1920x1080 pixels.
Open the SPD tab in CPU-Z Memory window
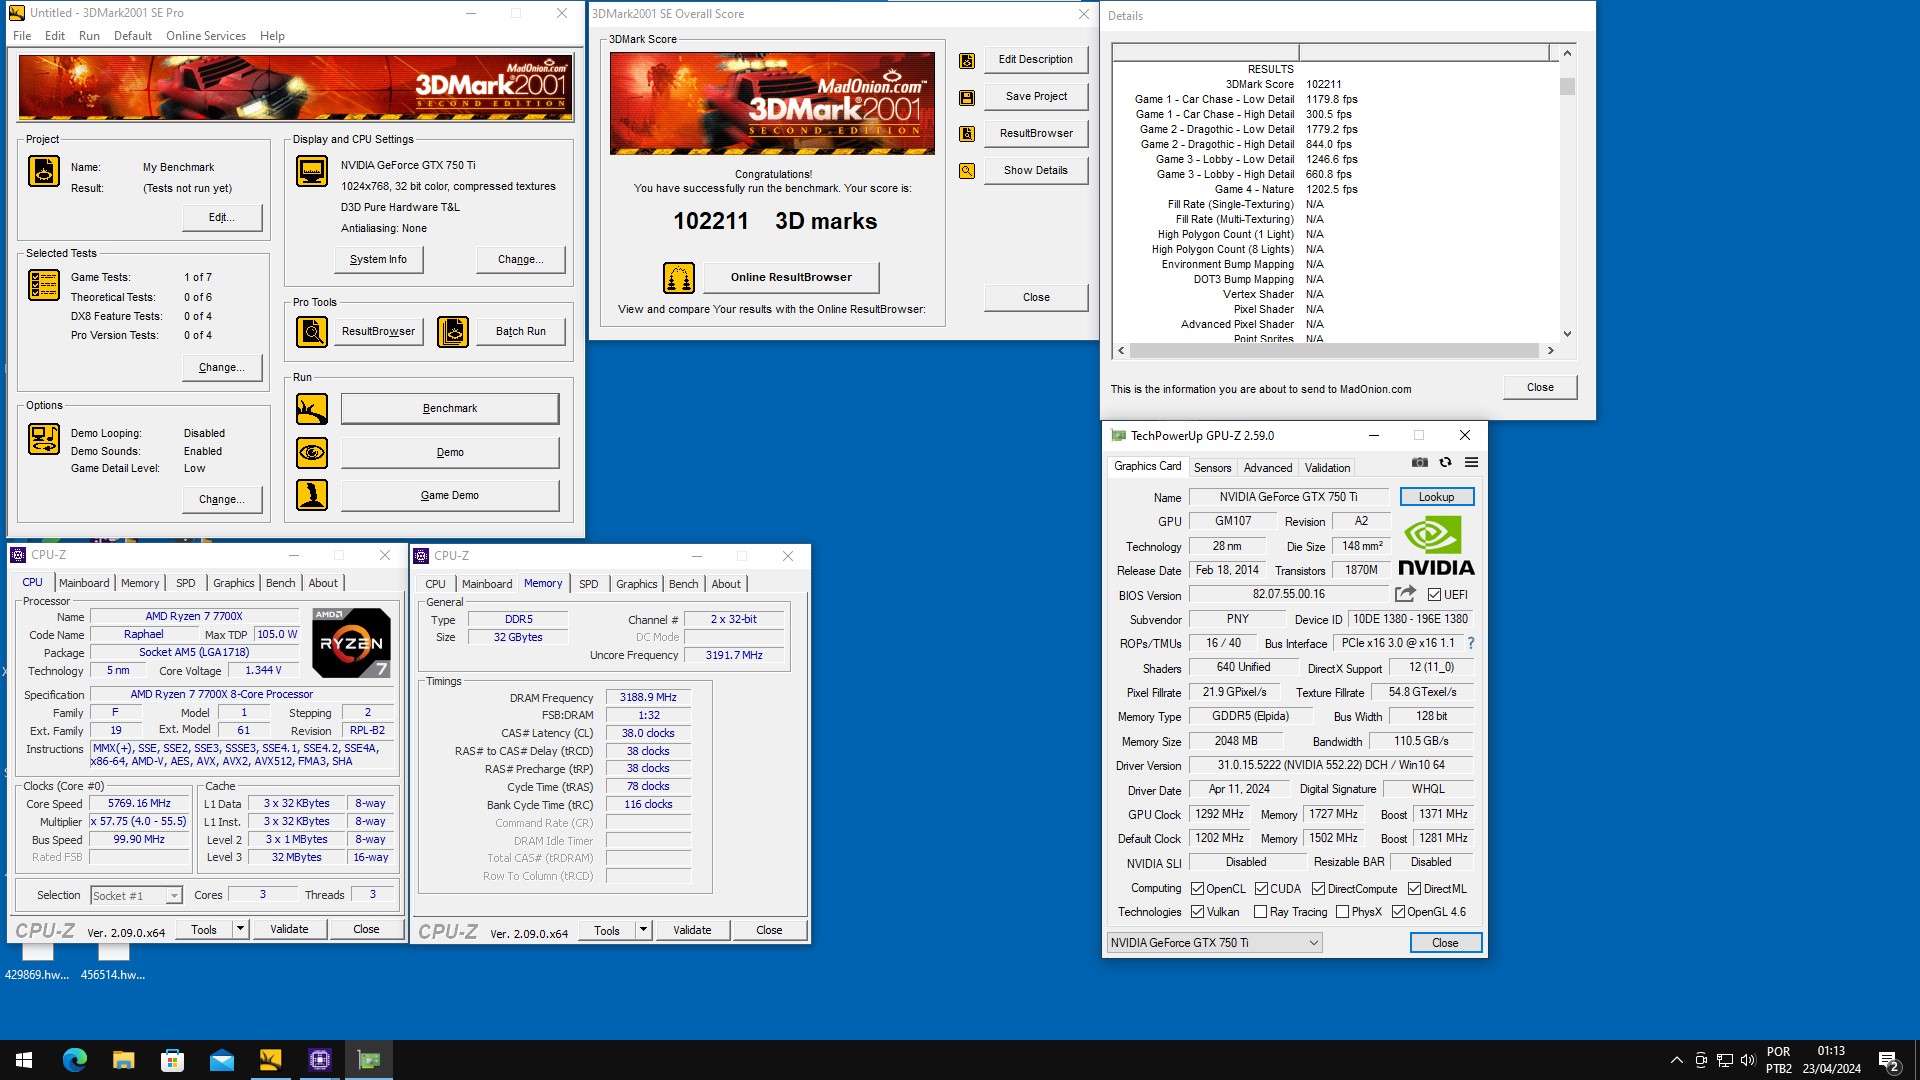click(x=588, y=584)
